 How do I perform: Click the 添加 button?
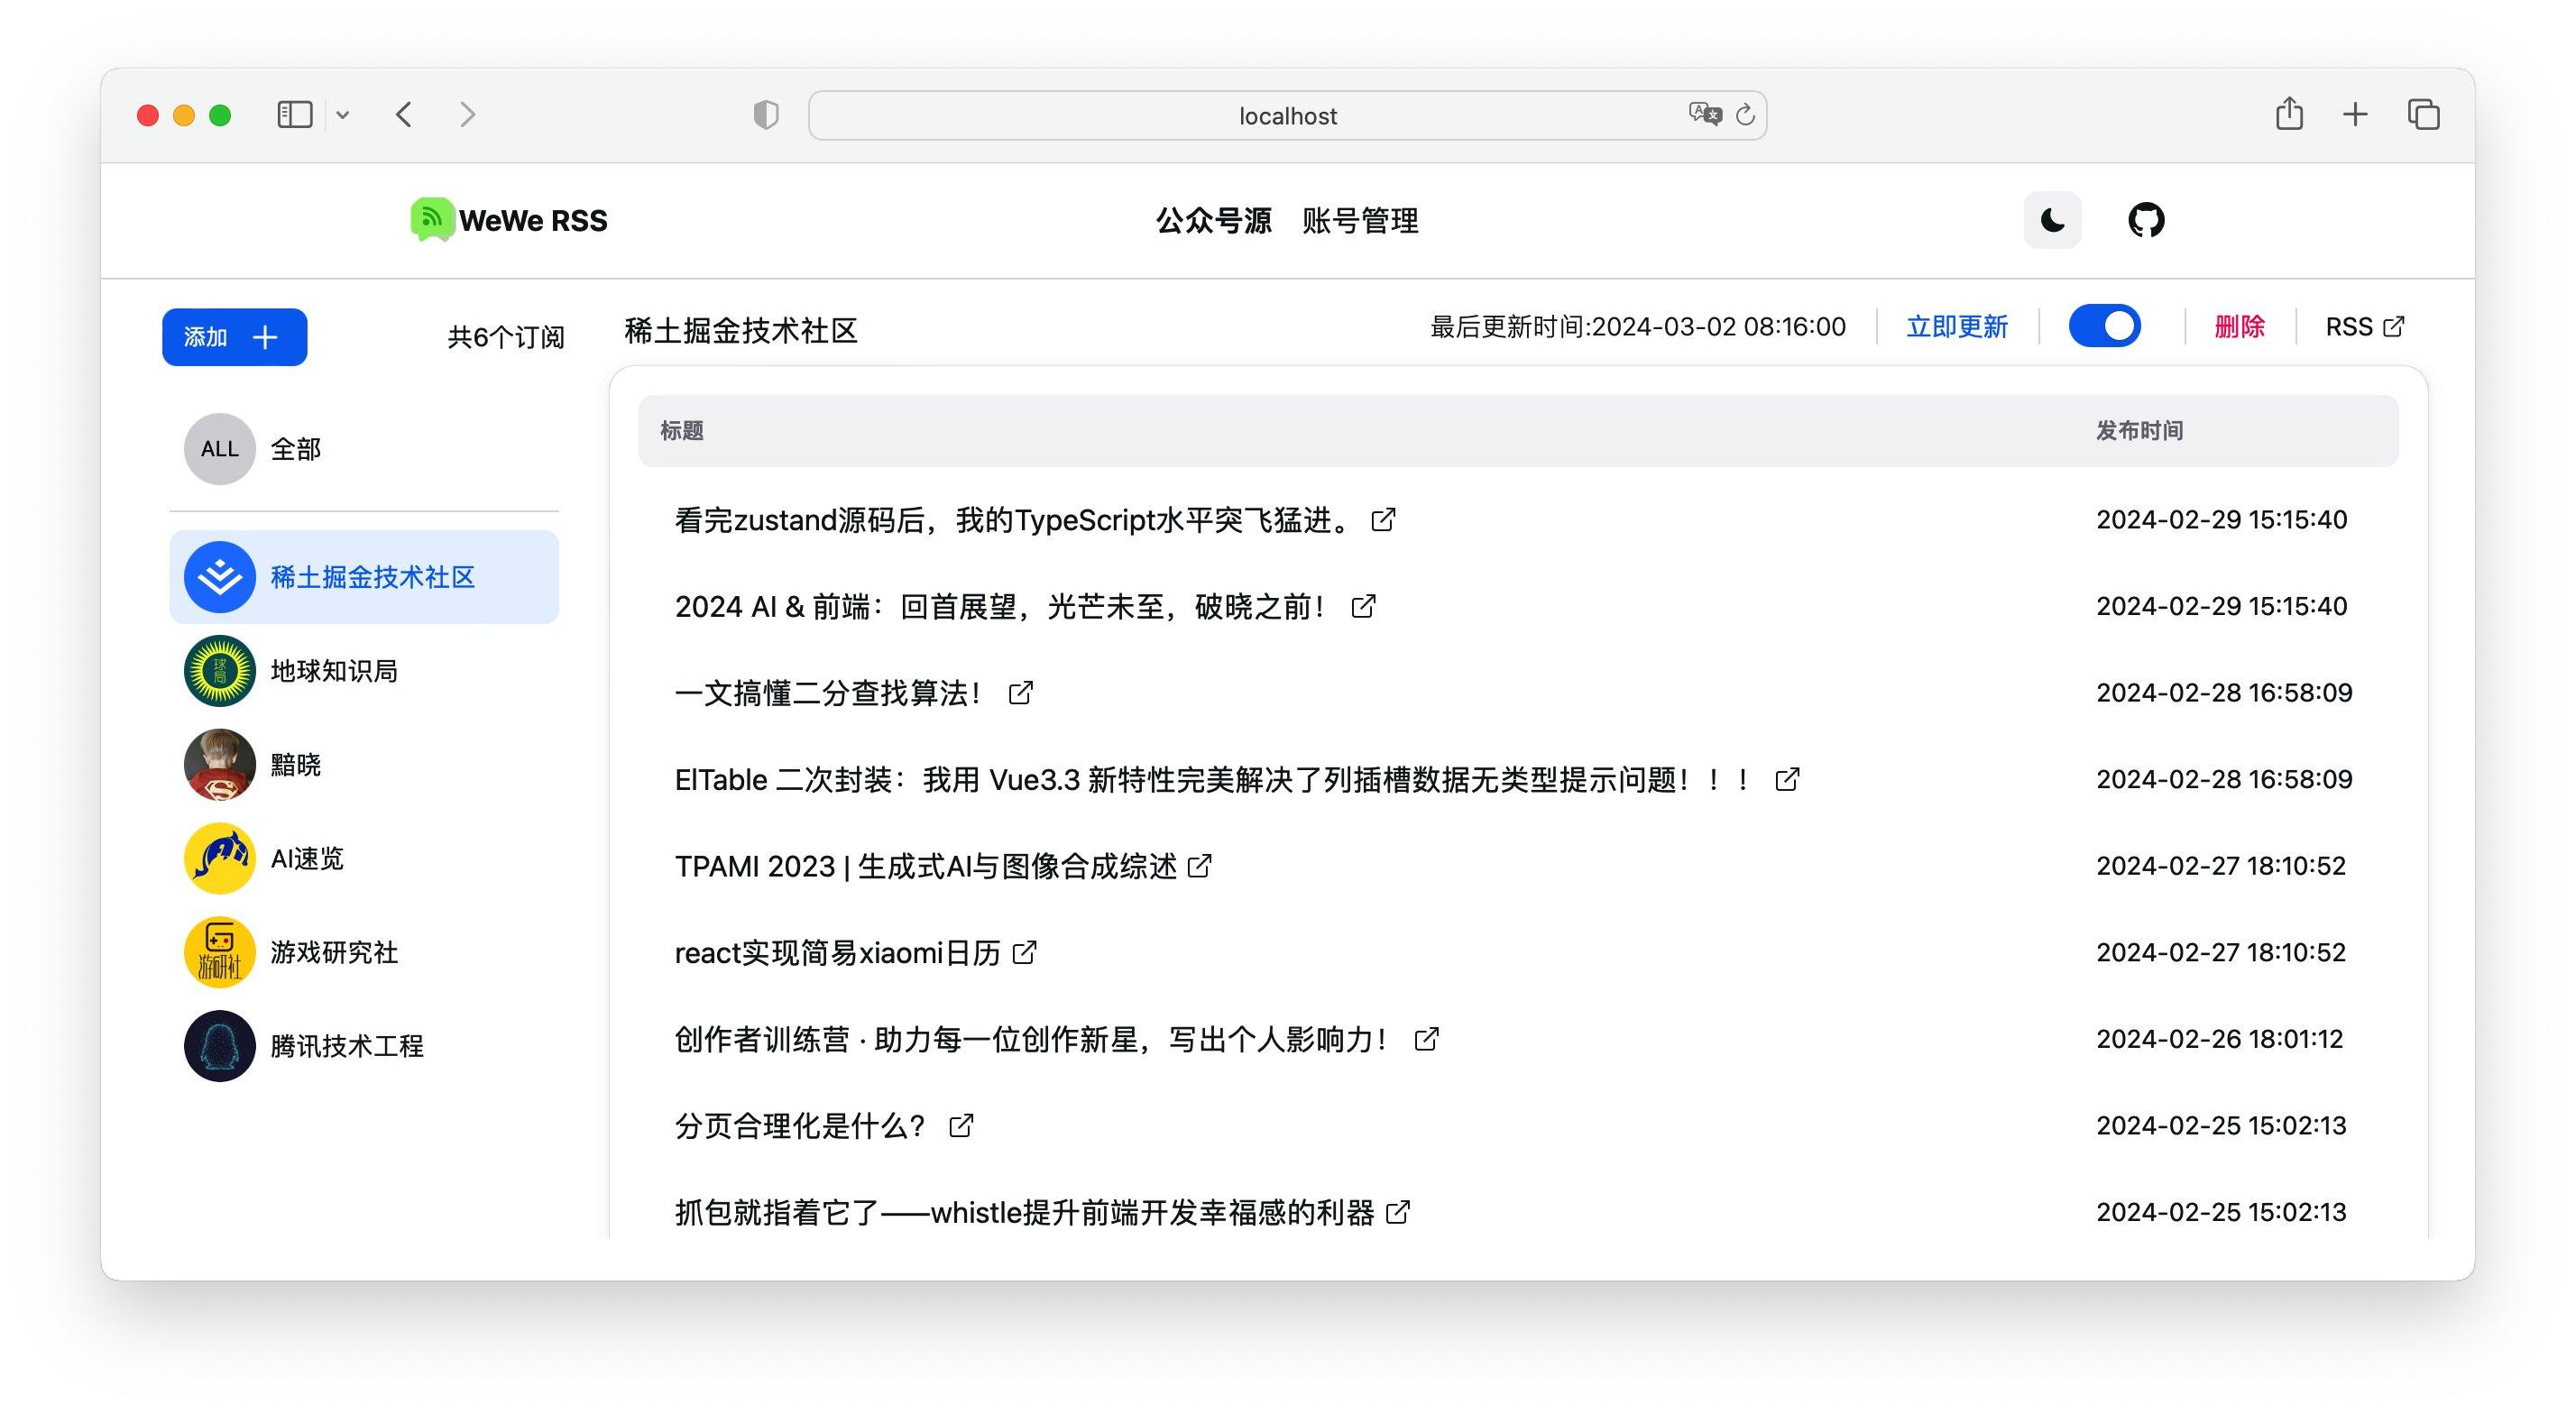pyautogui.click(x=234, y=337)
